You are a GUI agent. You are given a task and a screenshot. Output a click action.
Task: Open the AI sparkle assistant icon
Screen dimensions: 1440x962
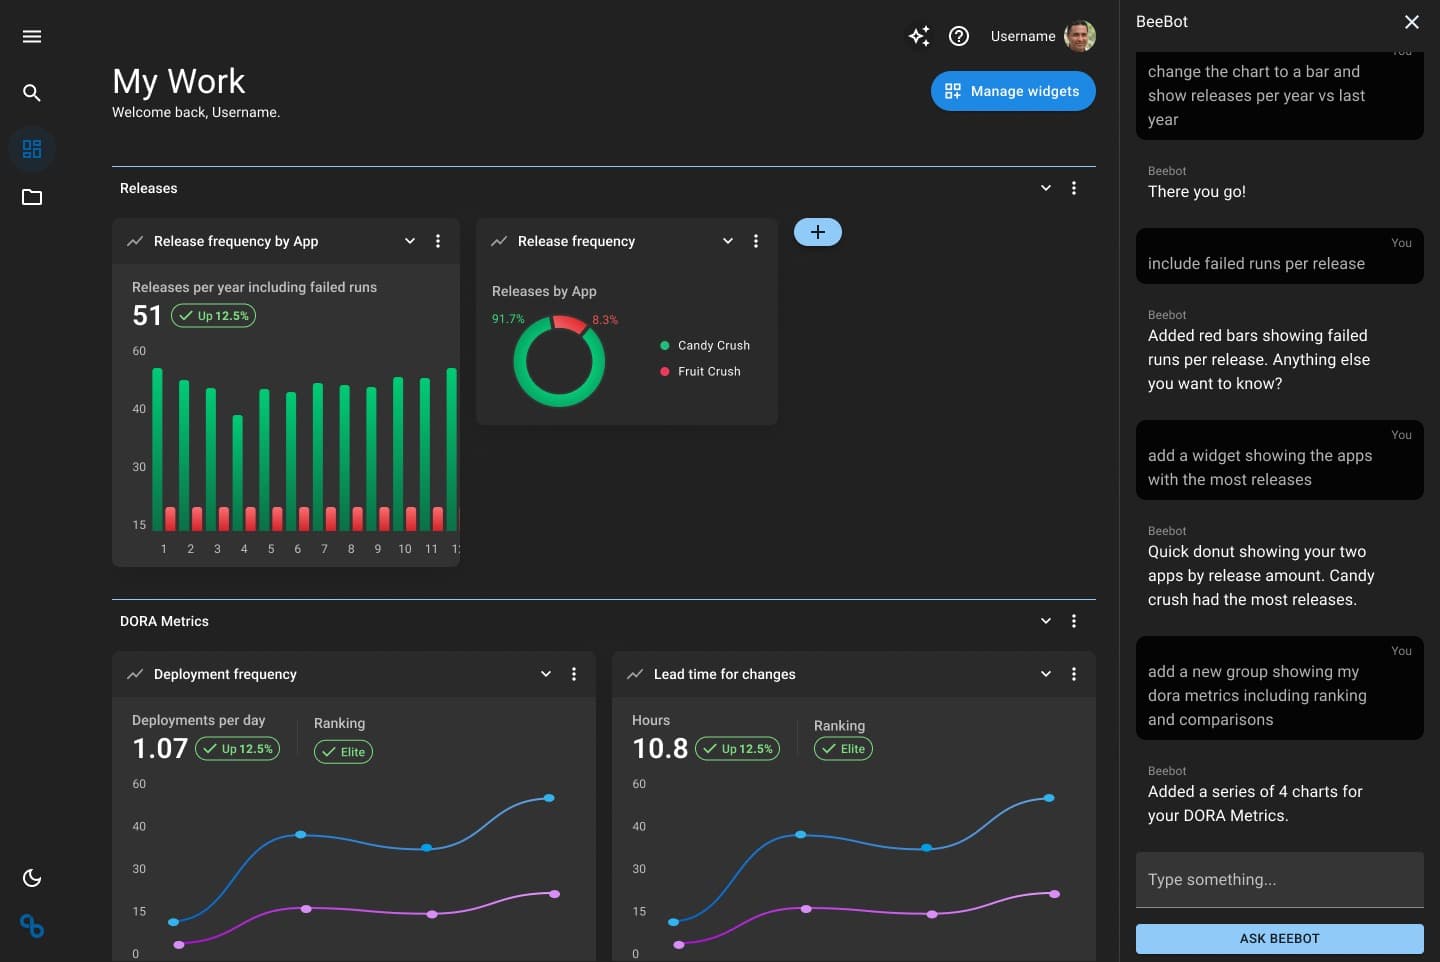click(919, 36)
